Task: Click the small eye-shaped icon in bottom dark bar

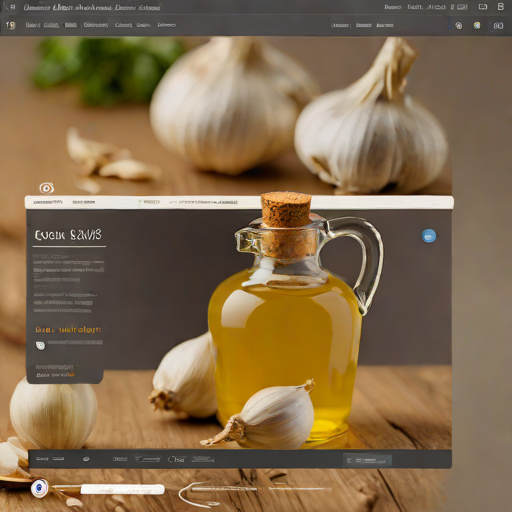Action: pyautogui.click(x=86, y=459)
